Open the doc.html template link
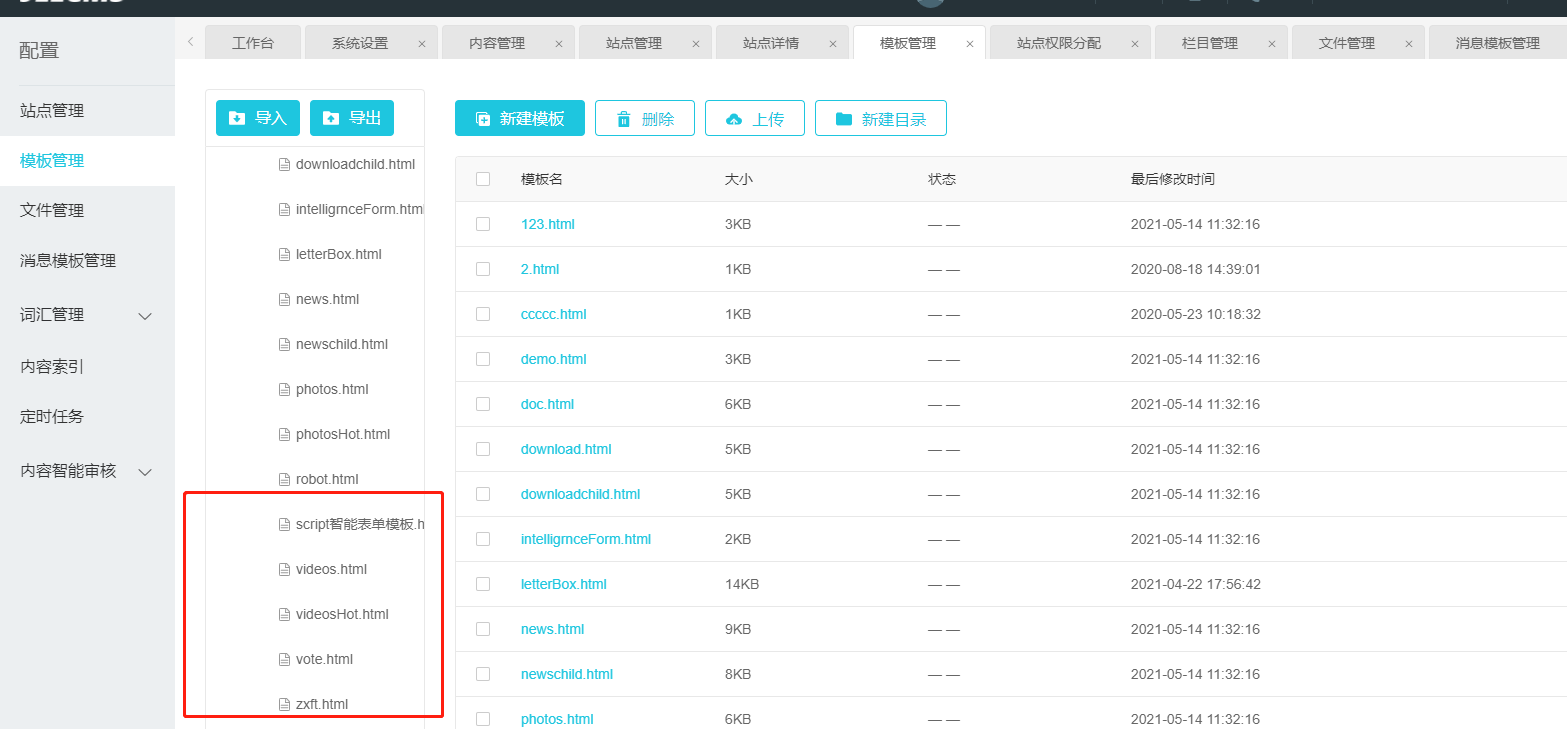 click(x=548, y=404)
